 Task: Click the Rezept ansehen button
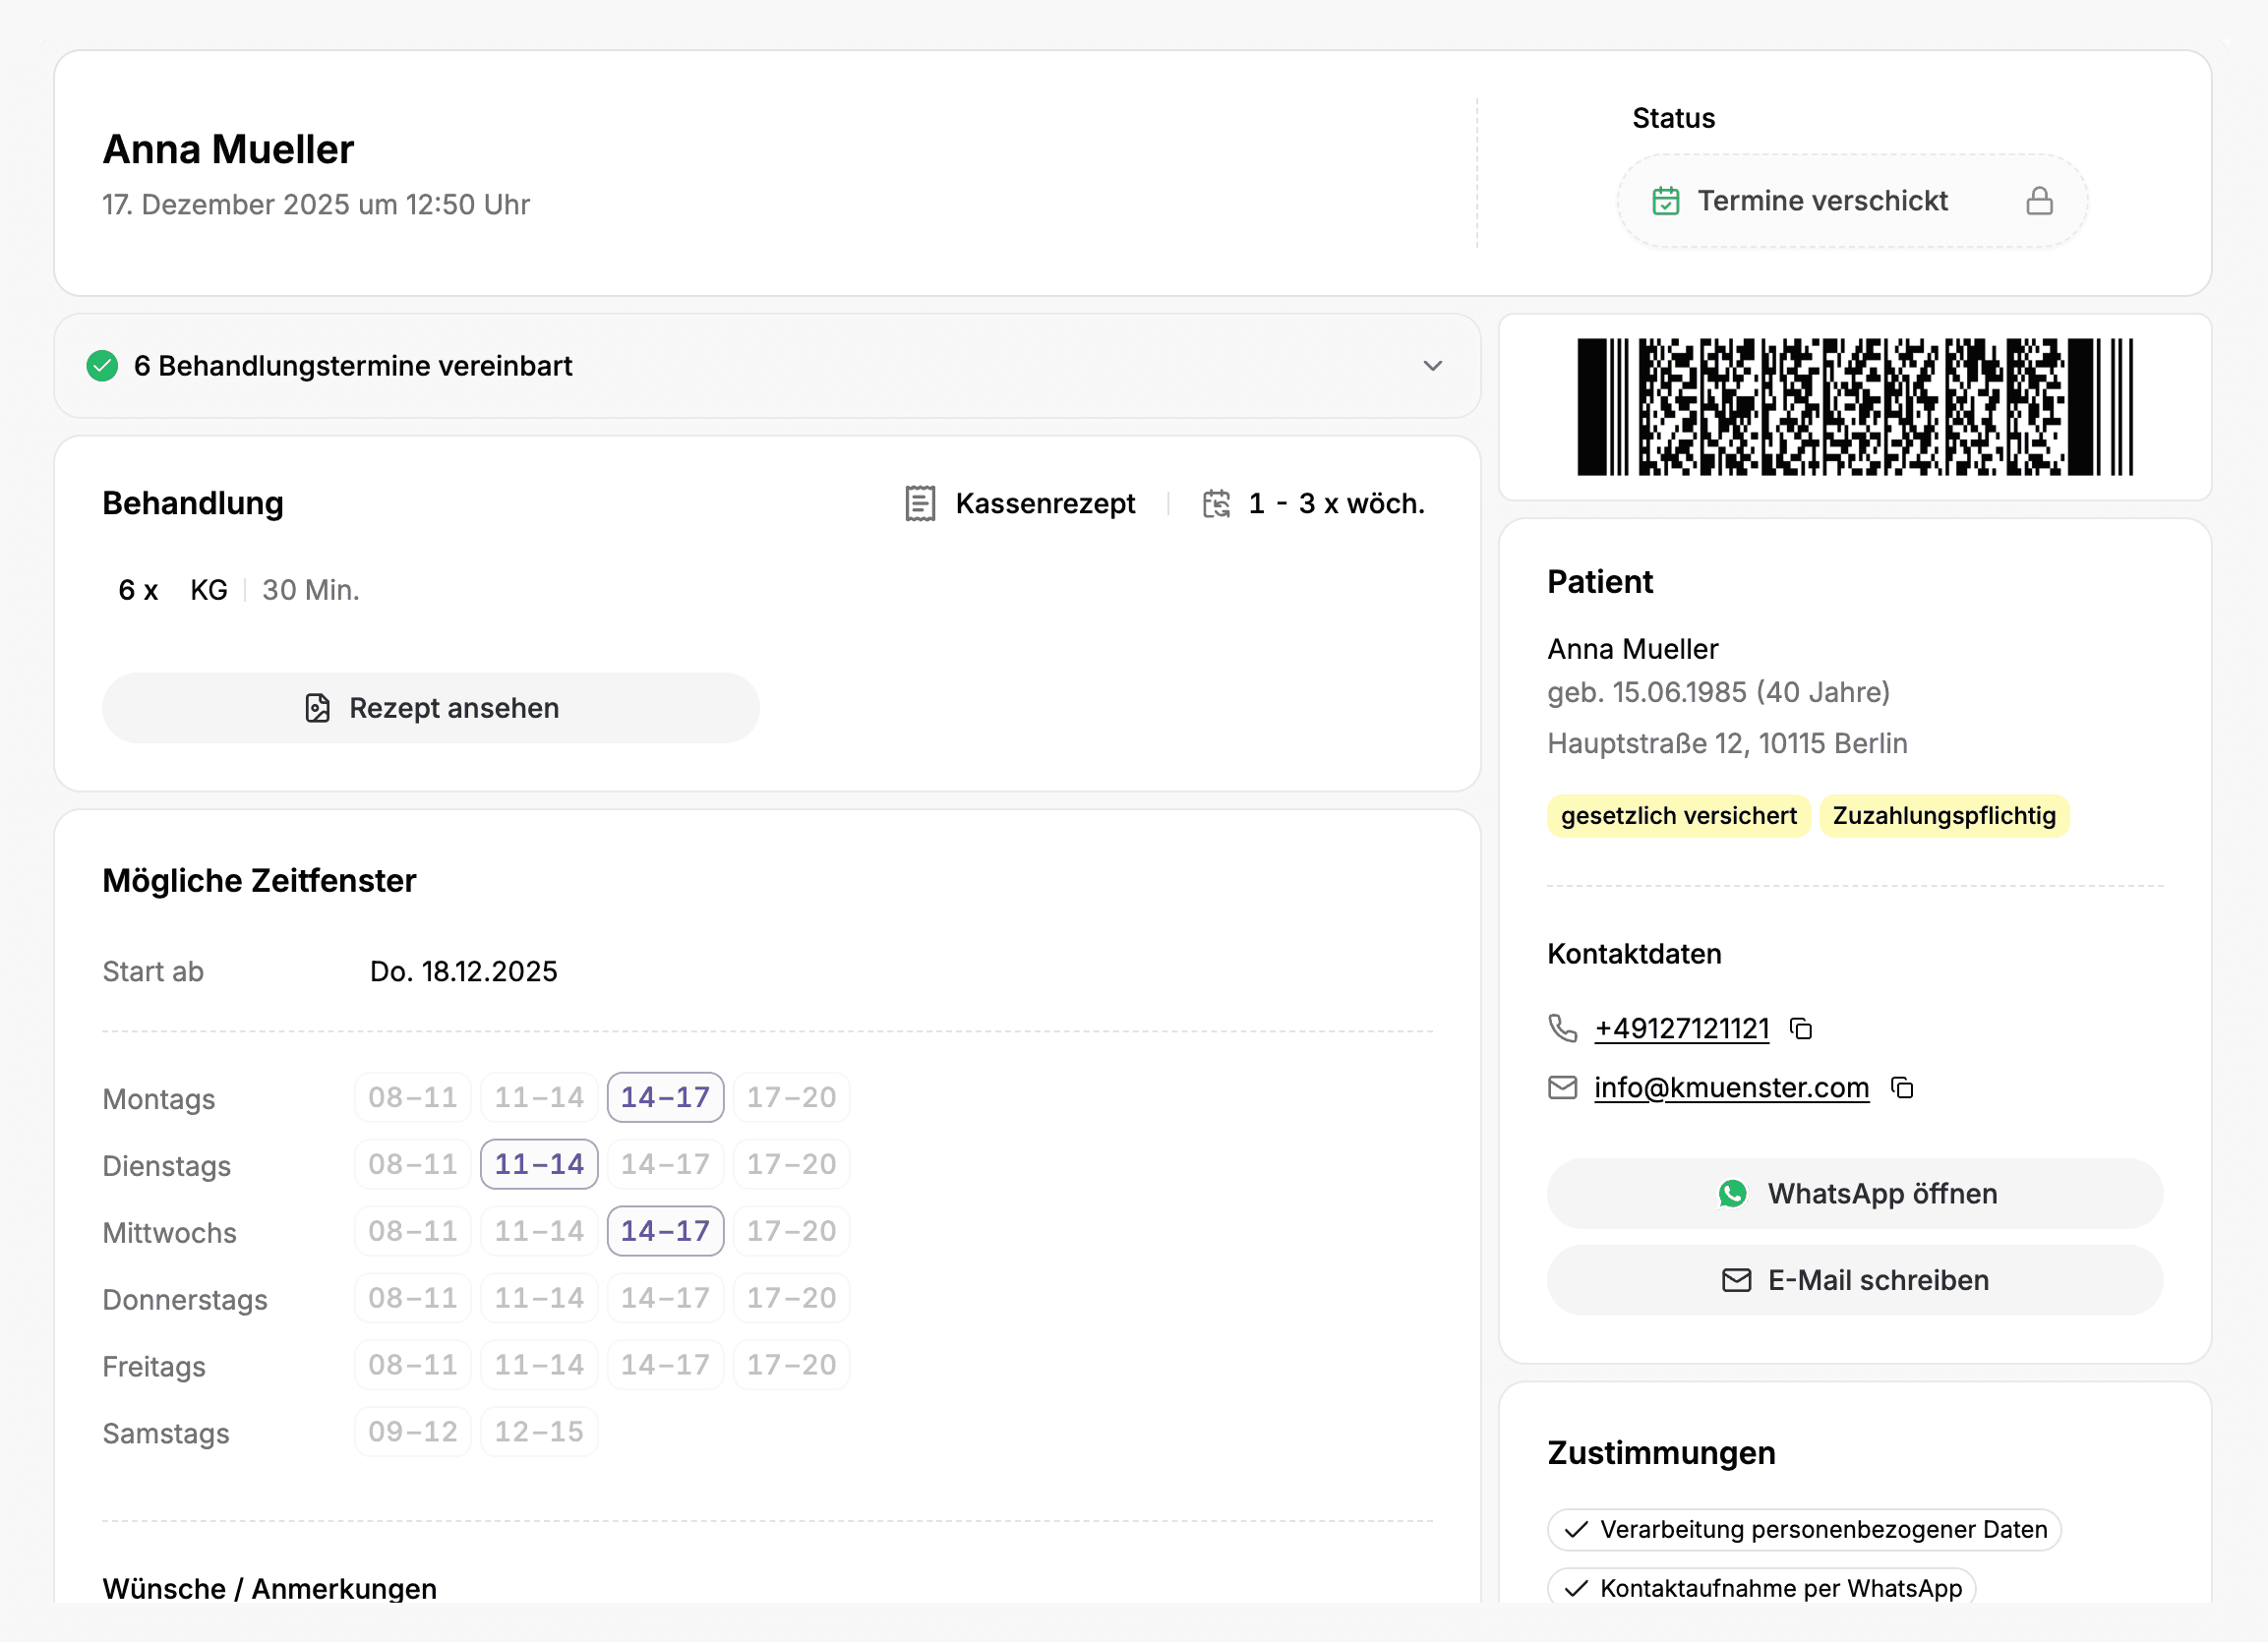tap(431, 708)
